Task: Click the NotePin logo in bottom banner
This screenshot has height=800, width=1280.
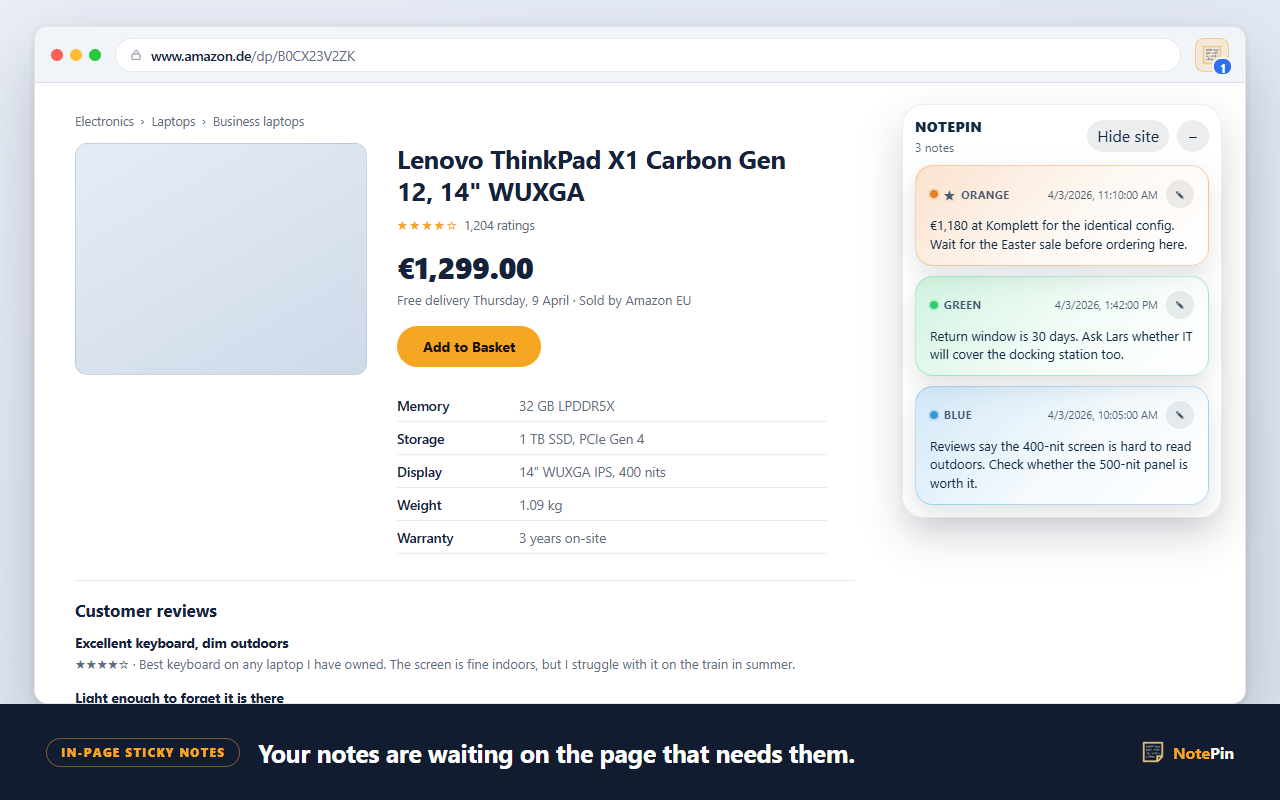Action: click(1188, 753)
